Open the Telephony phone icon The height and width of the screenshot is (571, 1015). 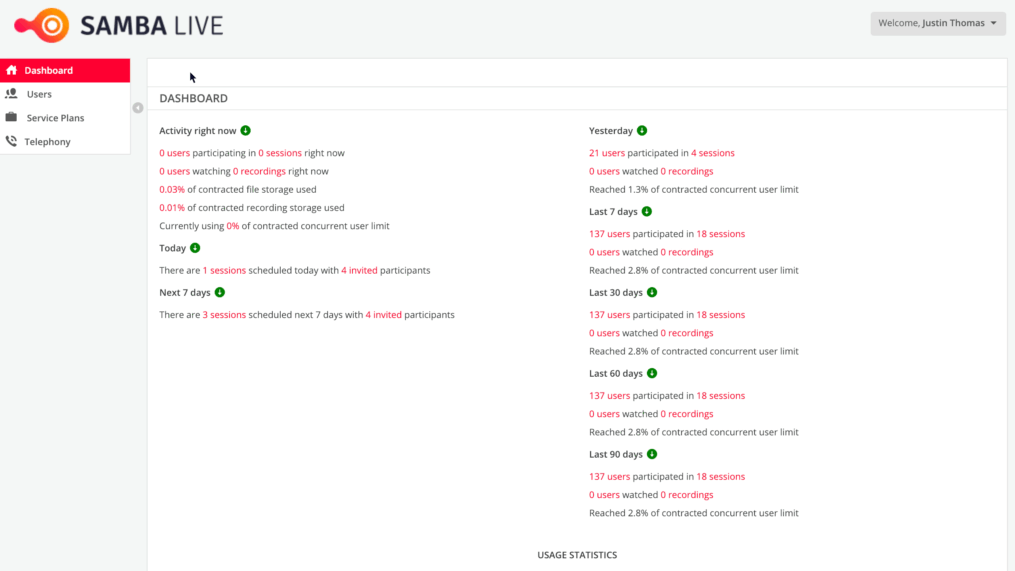[11, 141]
